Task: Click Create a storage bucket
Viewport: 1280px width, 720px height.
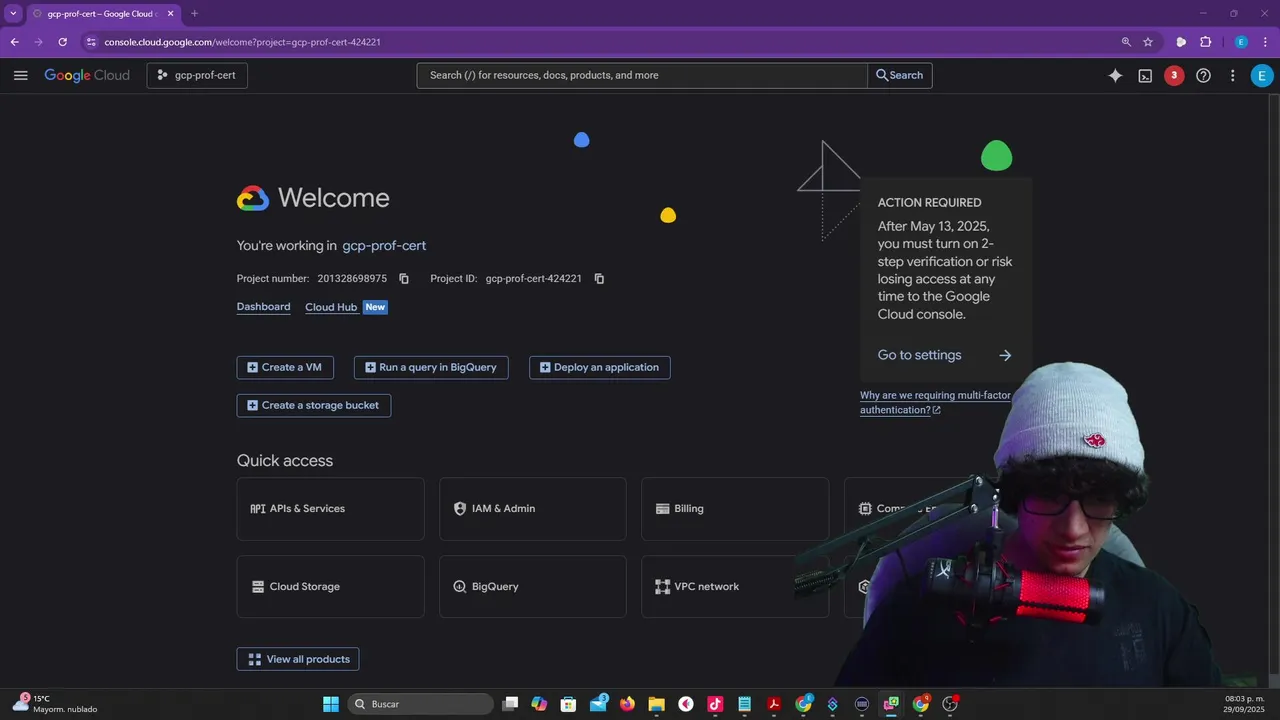Action: 314,405
